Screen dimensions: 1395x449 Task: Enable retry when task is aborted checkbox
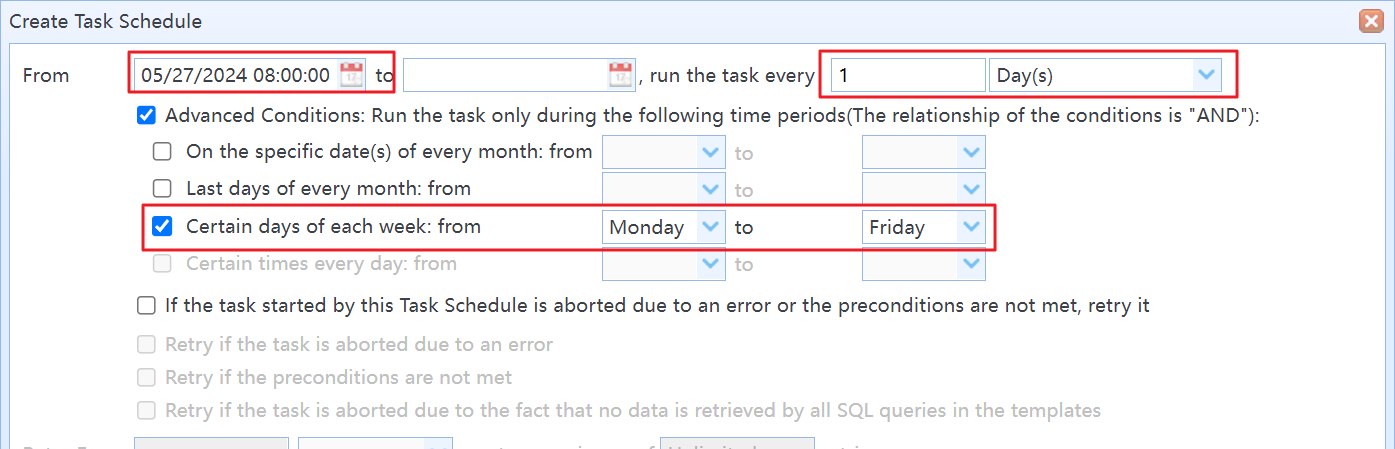pos(146,305)
